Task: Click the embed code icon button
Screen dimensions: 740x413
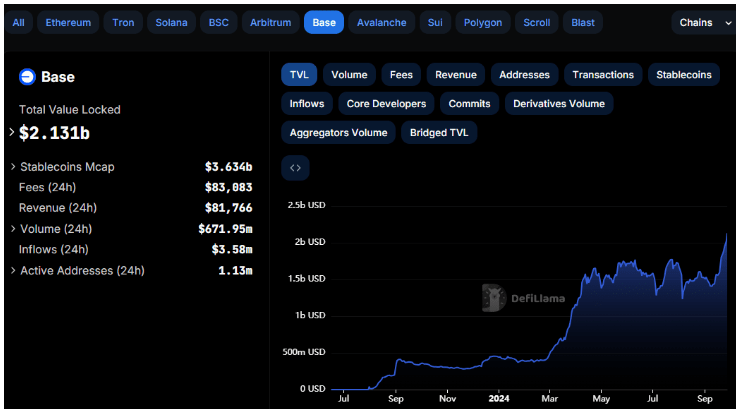Action: click(295, 168)
